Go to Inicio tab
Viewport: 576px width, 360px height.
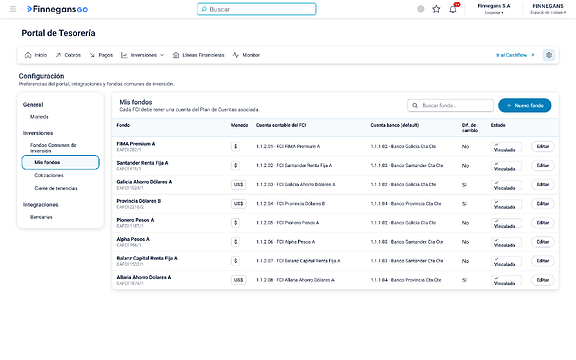(36, 55)
